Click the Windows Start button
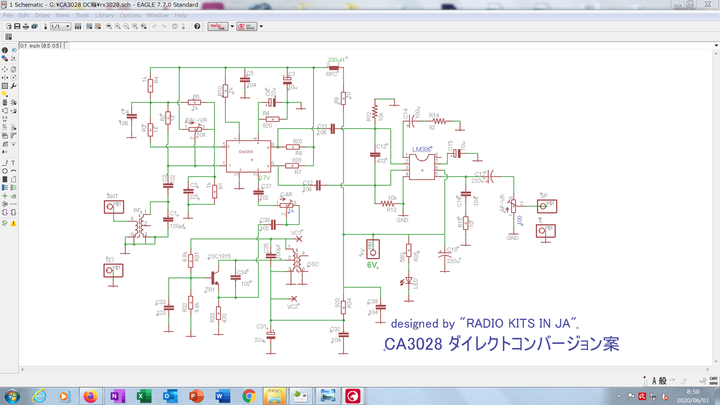Viewport: 720px width, 405px height. (12, 397)
